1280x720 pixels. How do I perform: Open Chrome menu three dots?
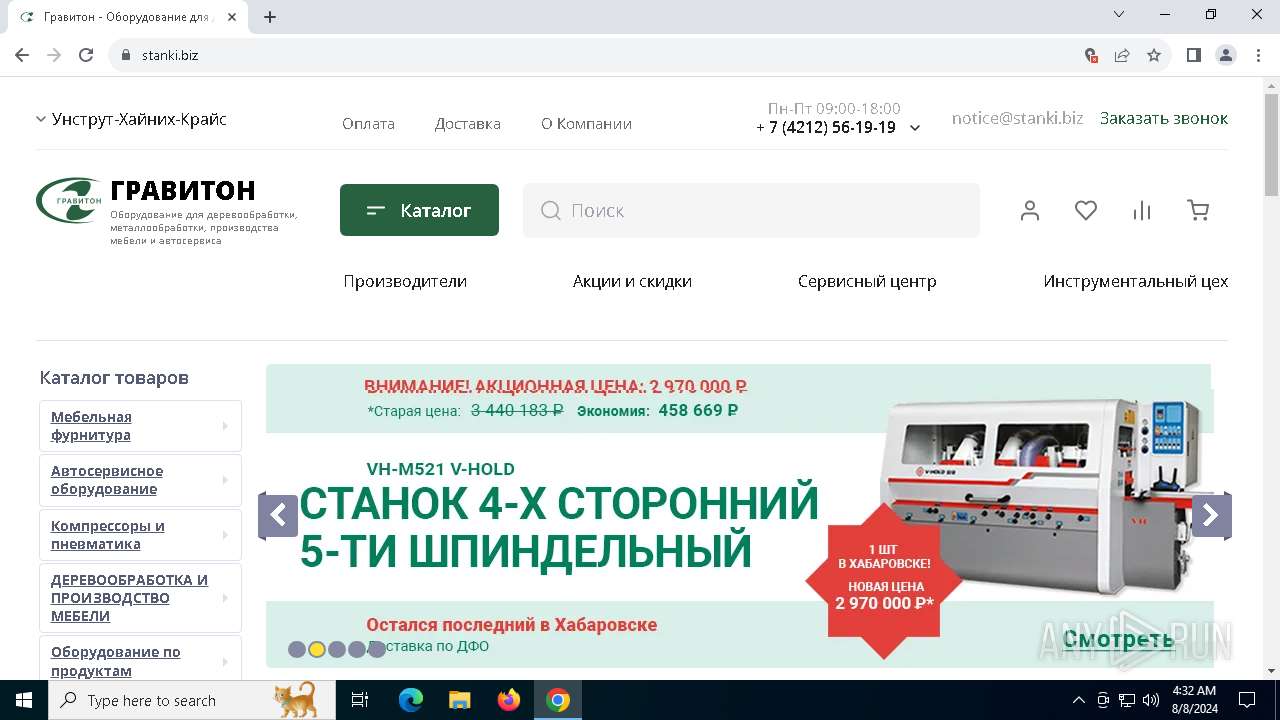point(1257,55)
